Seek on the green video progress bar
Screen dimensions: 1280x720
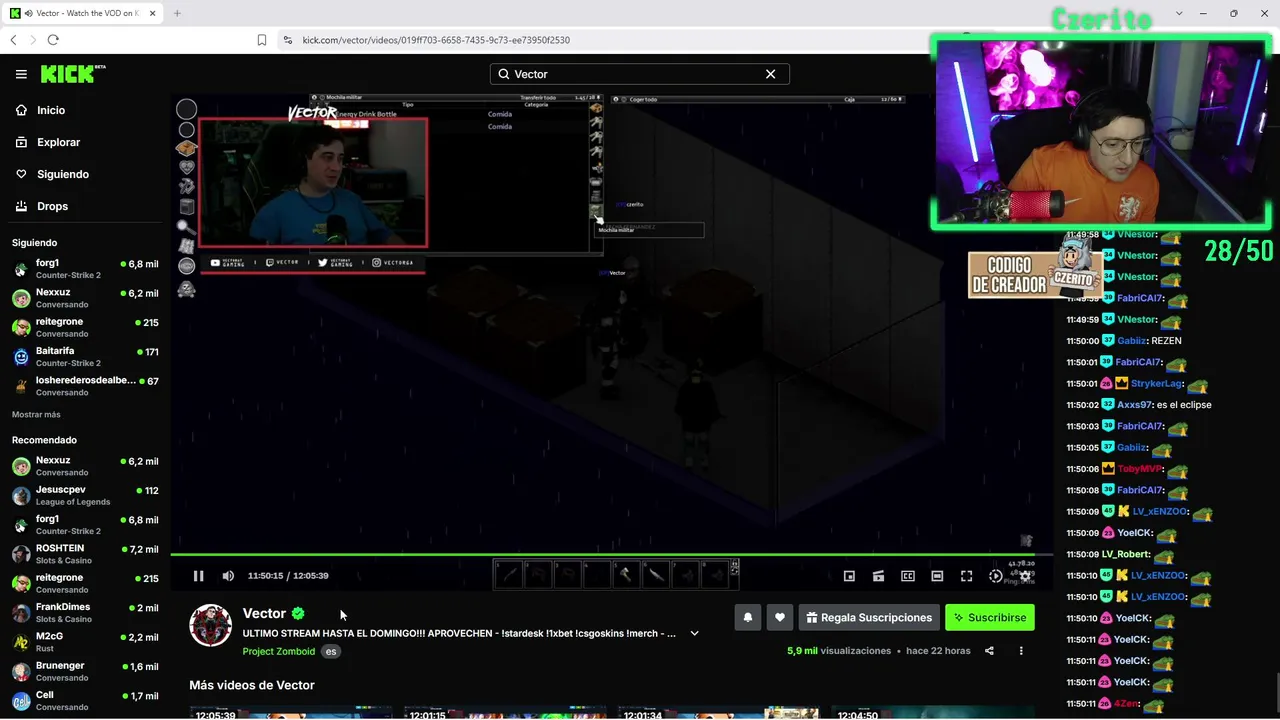[x=611, y=554]
